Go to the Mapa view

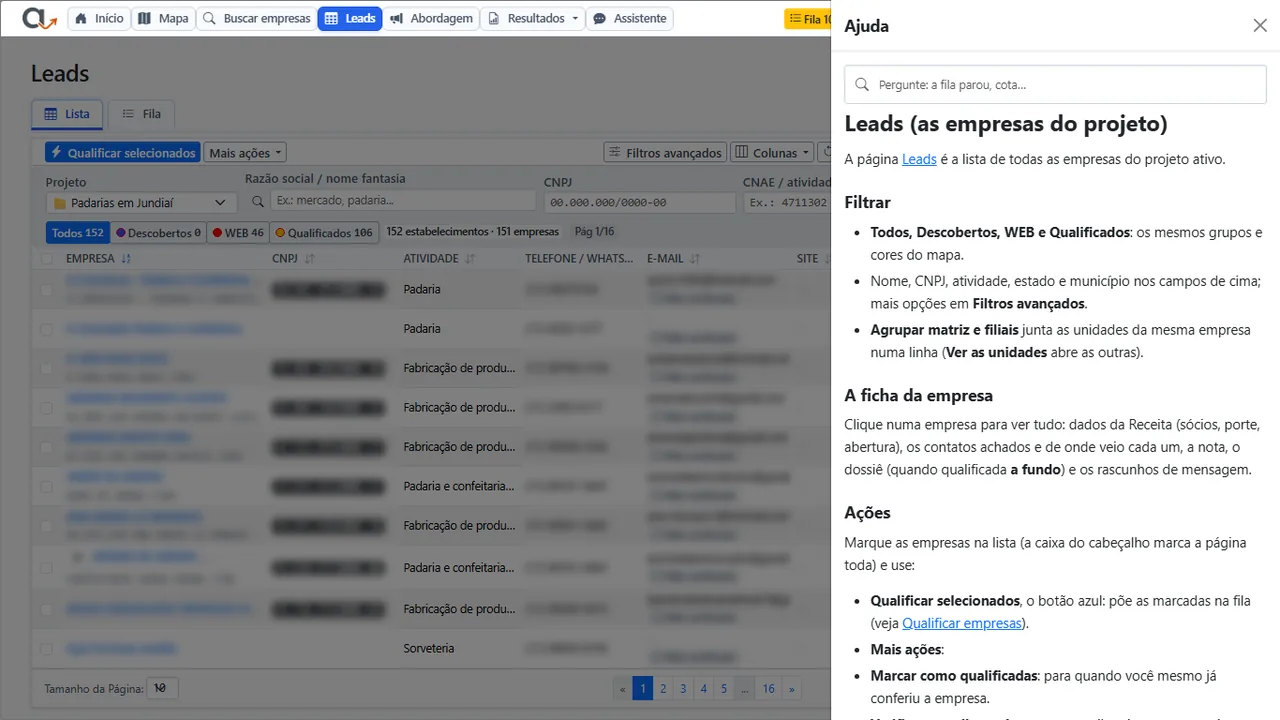pos(163,18)
